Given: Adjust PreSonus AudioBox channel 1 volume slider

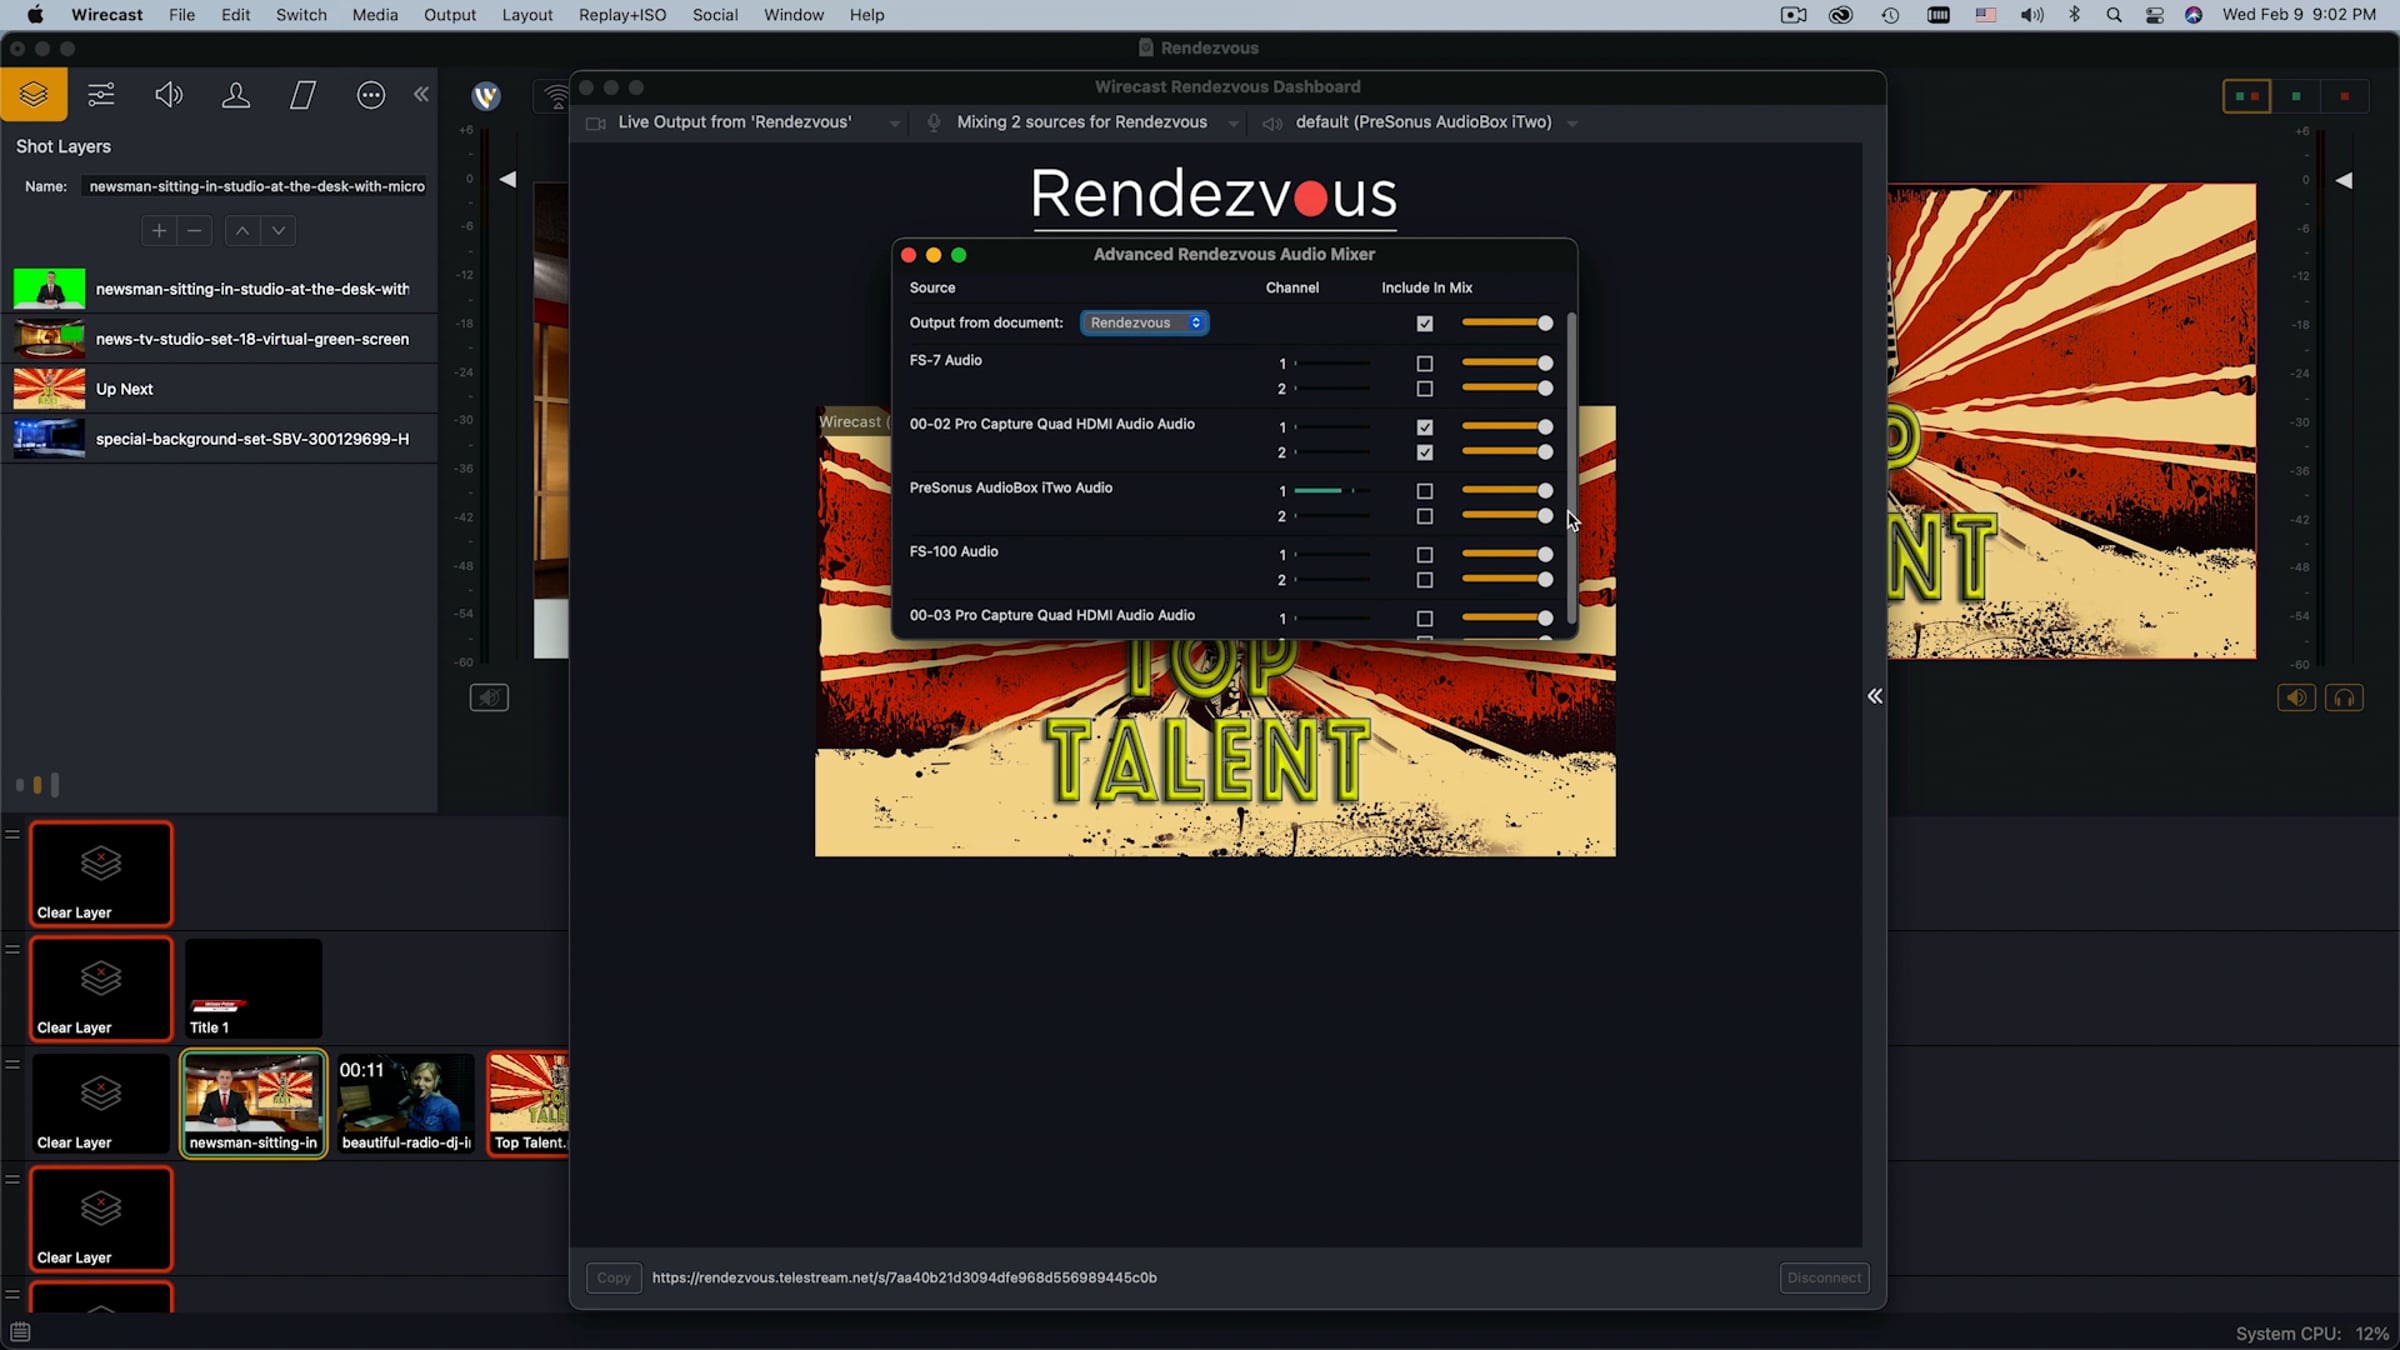Looking at the screenshot, I should pos(1507,490).
